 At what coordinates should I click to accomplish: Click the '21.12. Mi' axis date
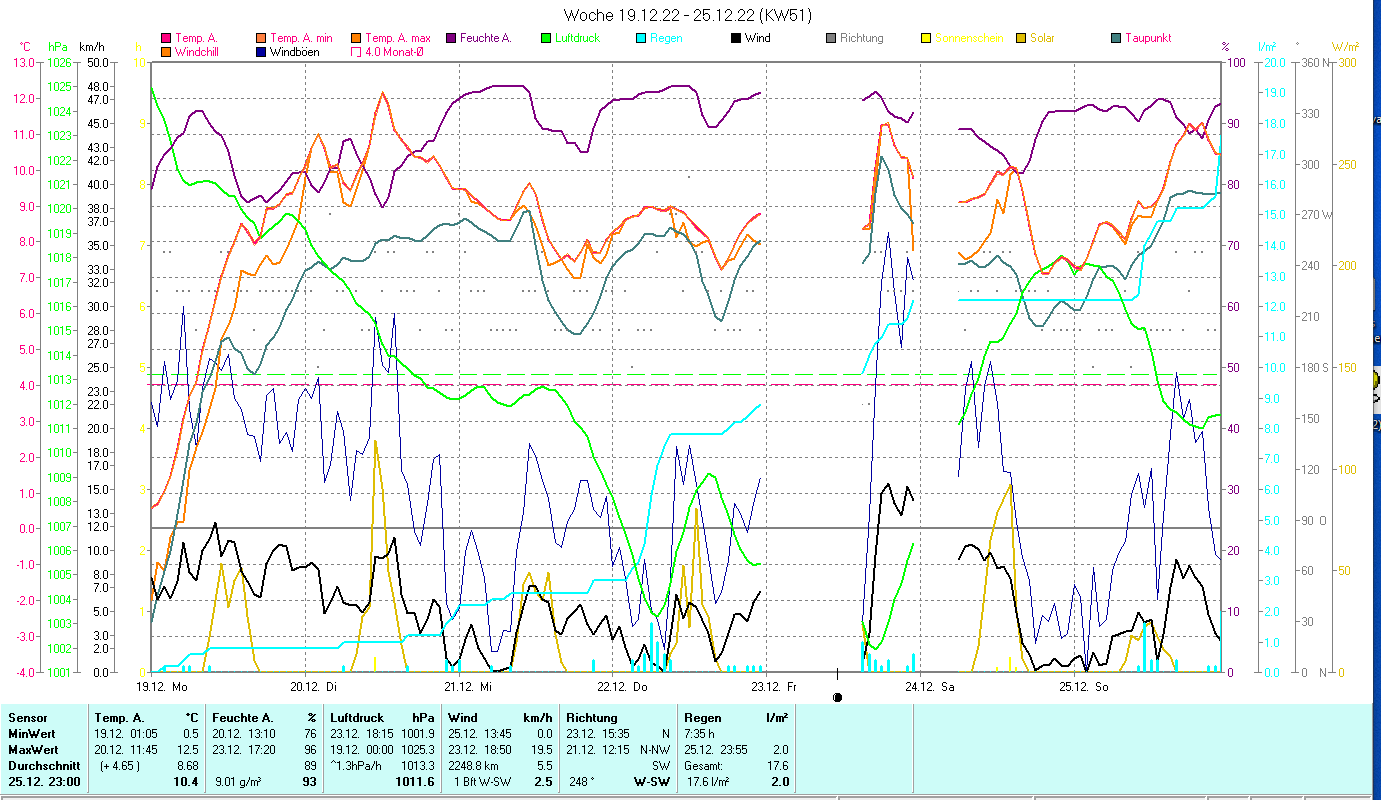(468, 687)
